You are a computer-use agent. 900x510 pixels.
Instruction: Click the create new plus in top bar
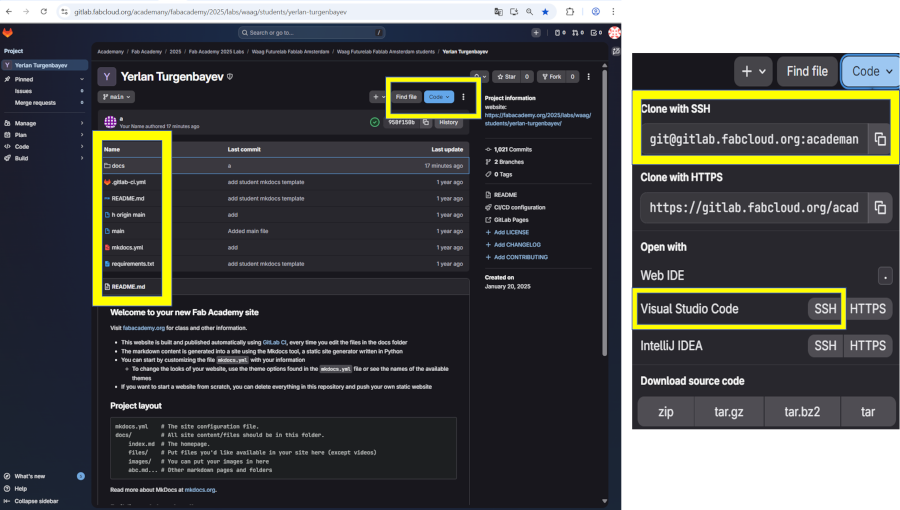[x=536, y=33]
